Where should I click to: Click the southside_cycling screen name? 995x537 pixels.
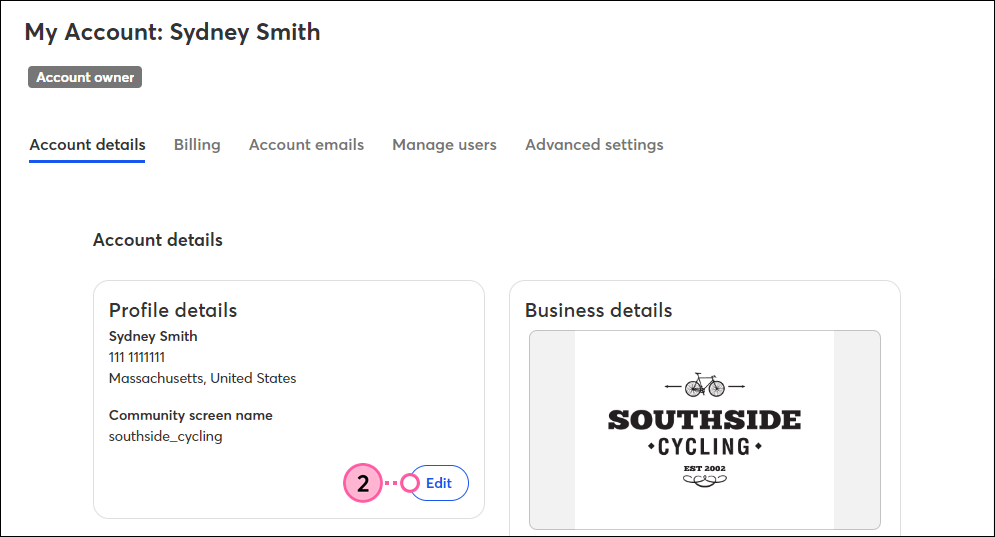(166, 436)
